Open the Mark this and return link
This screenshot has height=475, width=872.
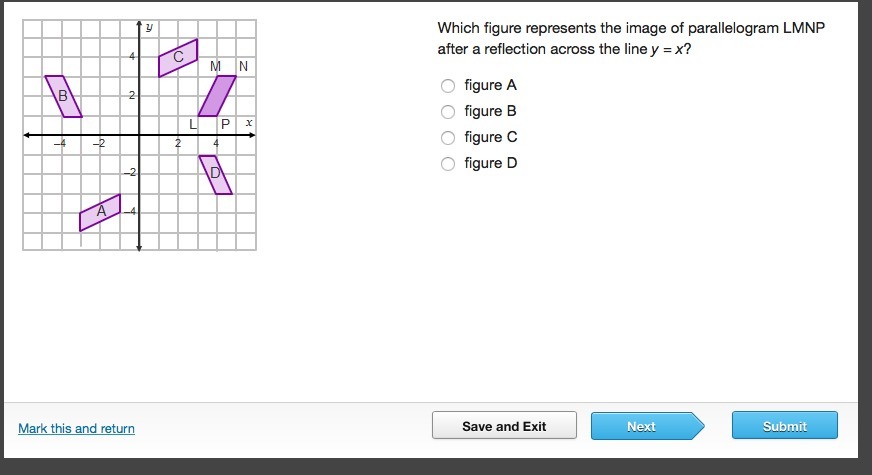pos(76,428)
